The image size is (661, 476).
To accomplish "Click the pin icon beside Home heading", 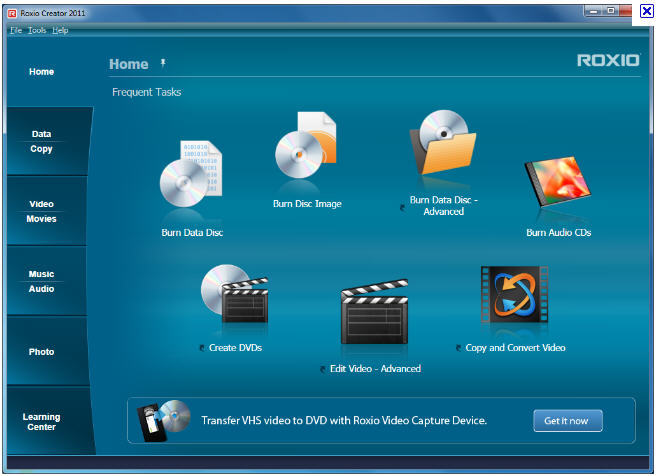I will tap(163, 63).
